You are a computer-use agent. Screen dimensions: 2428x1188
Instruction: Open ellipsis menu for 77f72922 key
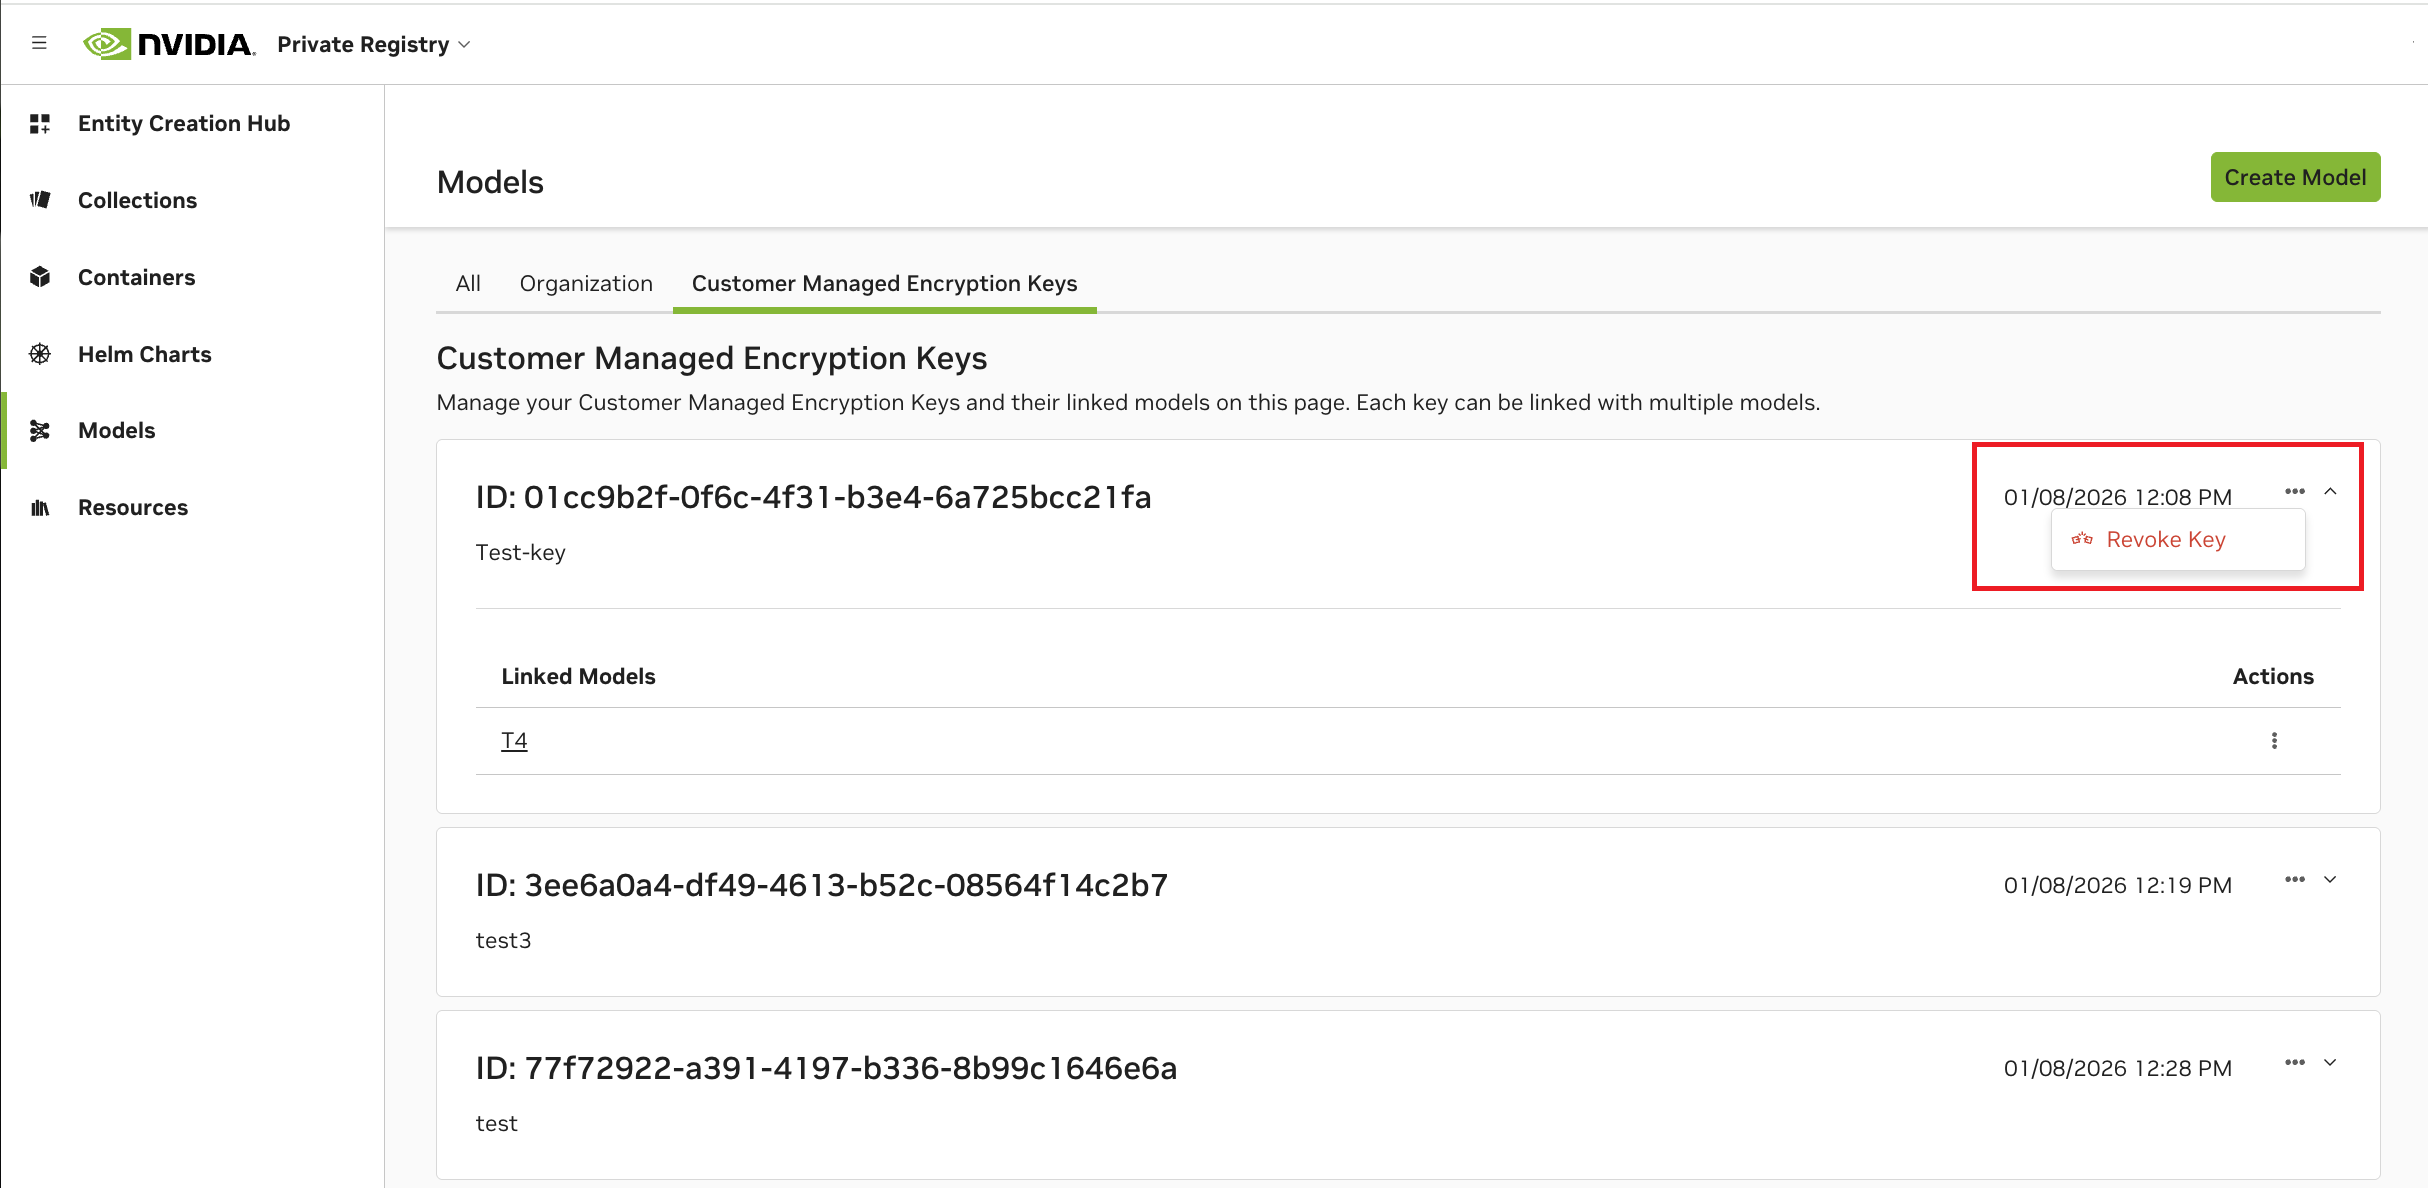(2294, 1063)
